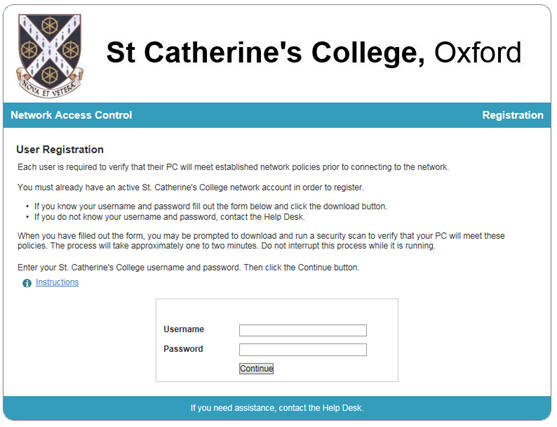Click the sentence about established network policies
Image resolution: width=557 pixels, height=427 pixels.
tap(233, 167)
